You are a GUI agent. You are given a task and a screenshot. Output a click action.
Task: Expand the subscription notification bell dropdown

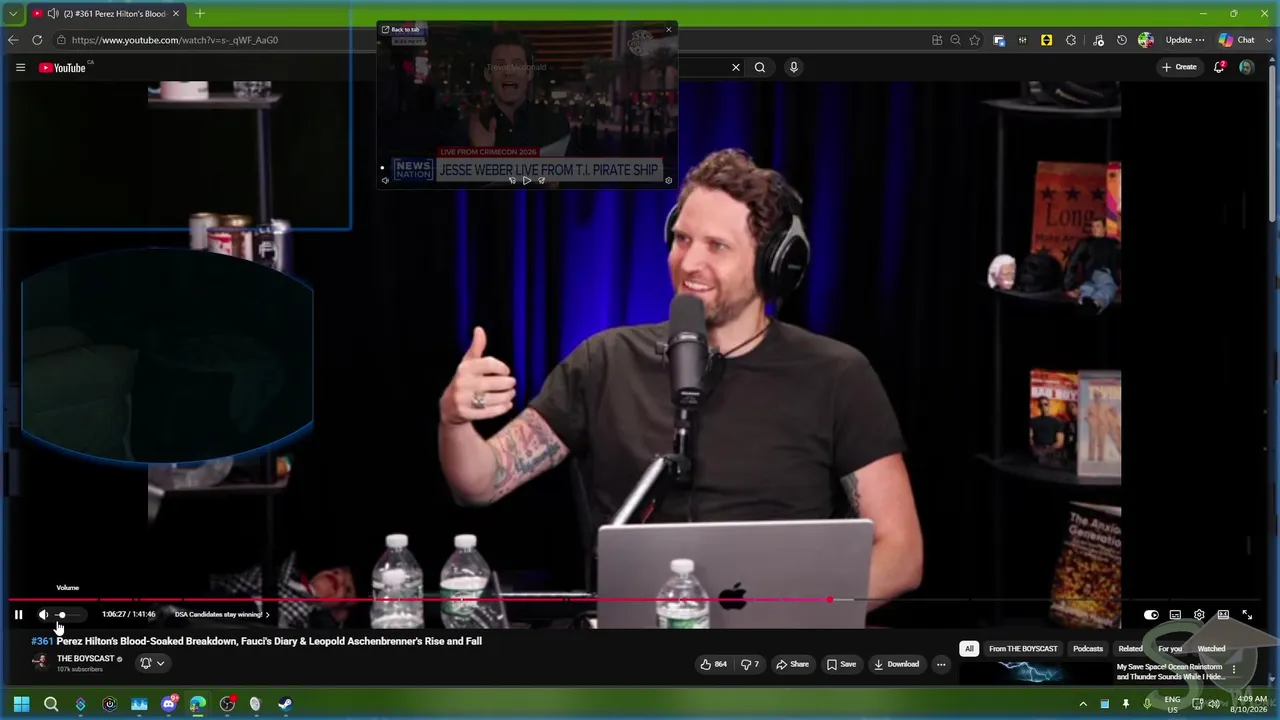pos(152,663)
